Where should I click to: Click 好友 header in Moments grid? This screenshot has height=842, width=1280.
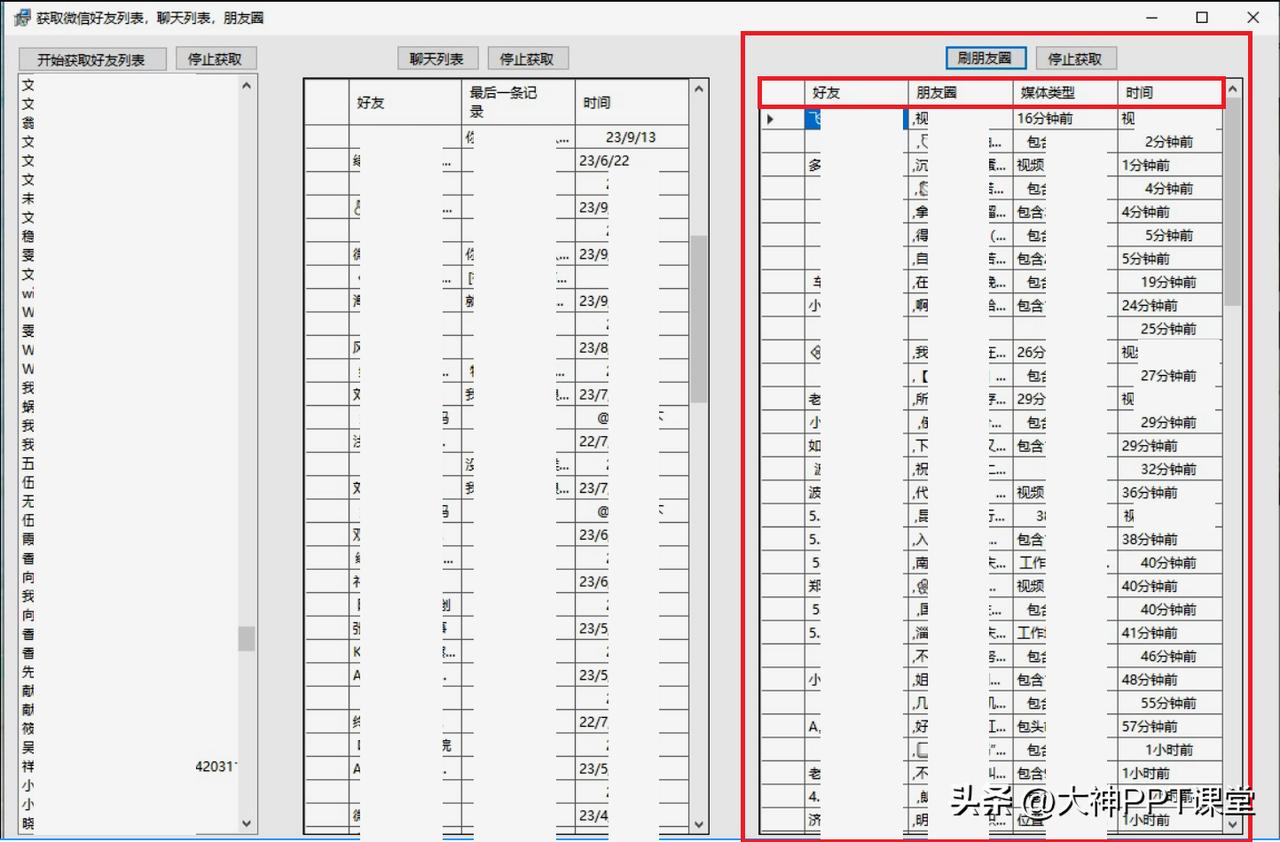click(856, 93)
